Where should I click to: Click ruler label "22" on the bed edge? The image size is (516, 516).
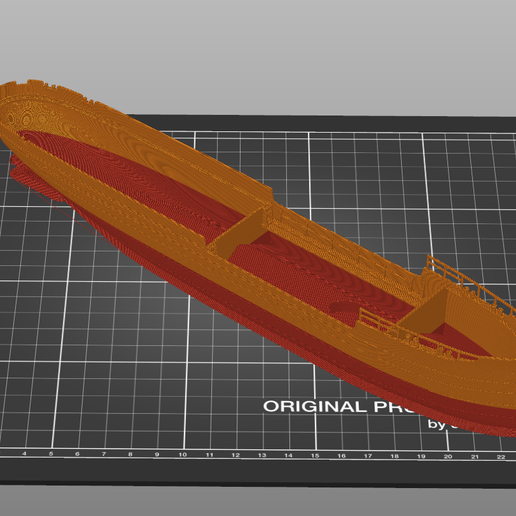[501, 457]
